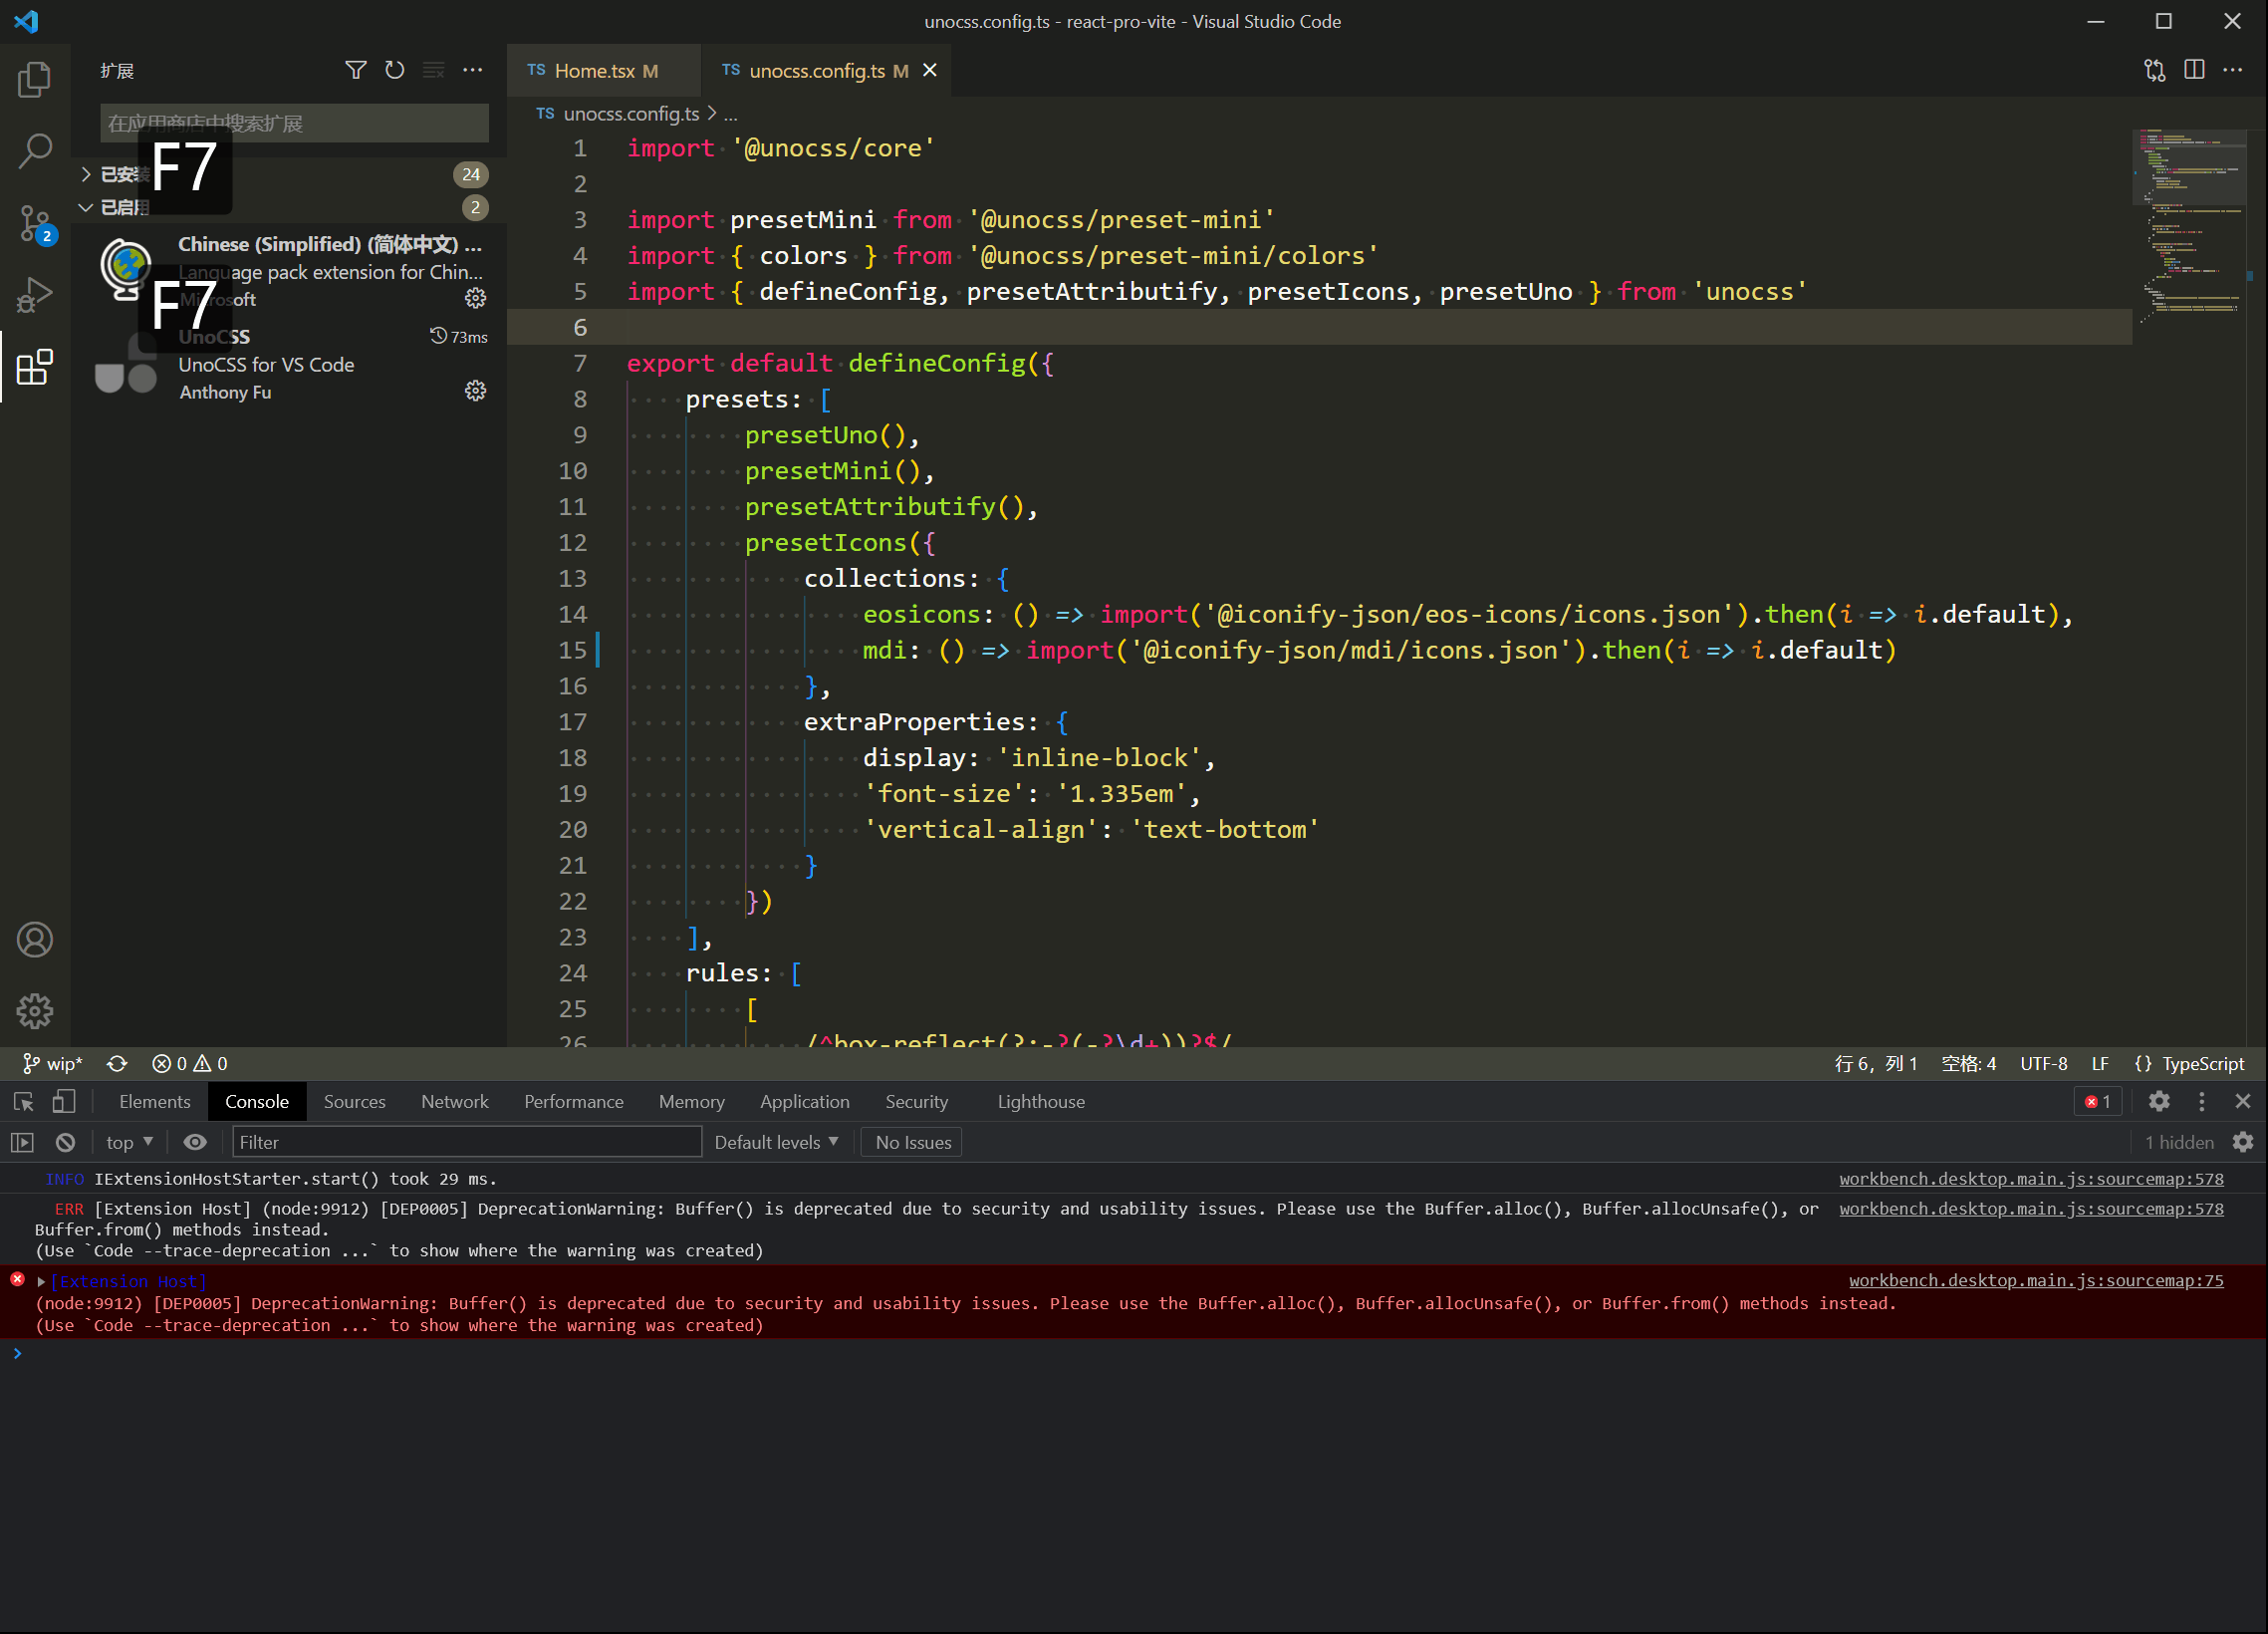This screenshot has width=2268, height=1634.
Task: Focus the console Filter input
Action: tap(467, 1142)
